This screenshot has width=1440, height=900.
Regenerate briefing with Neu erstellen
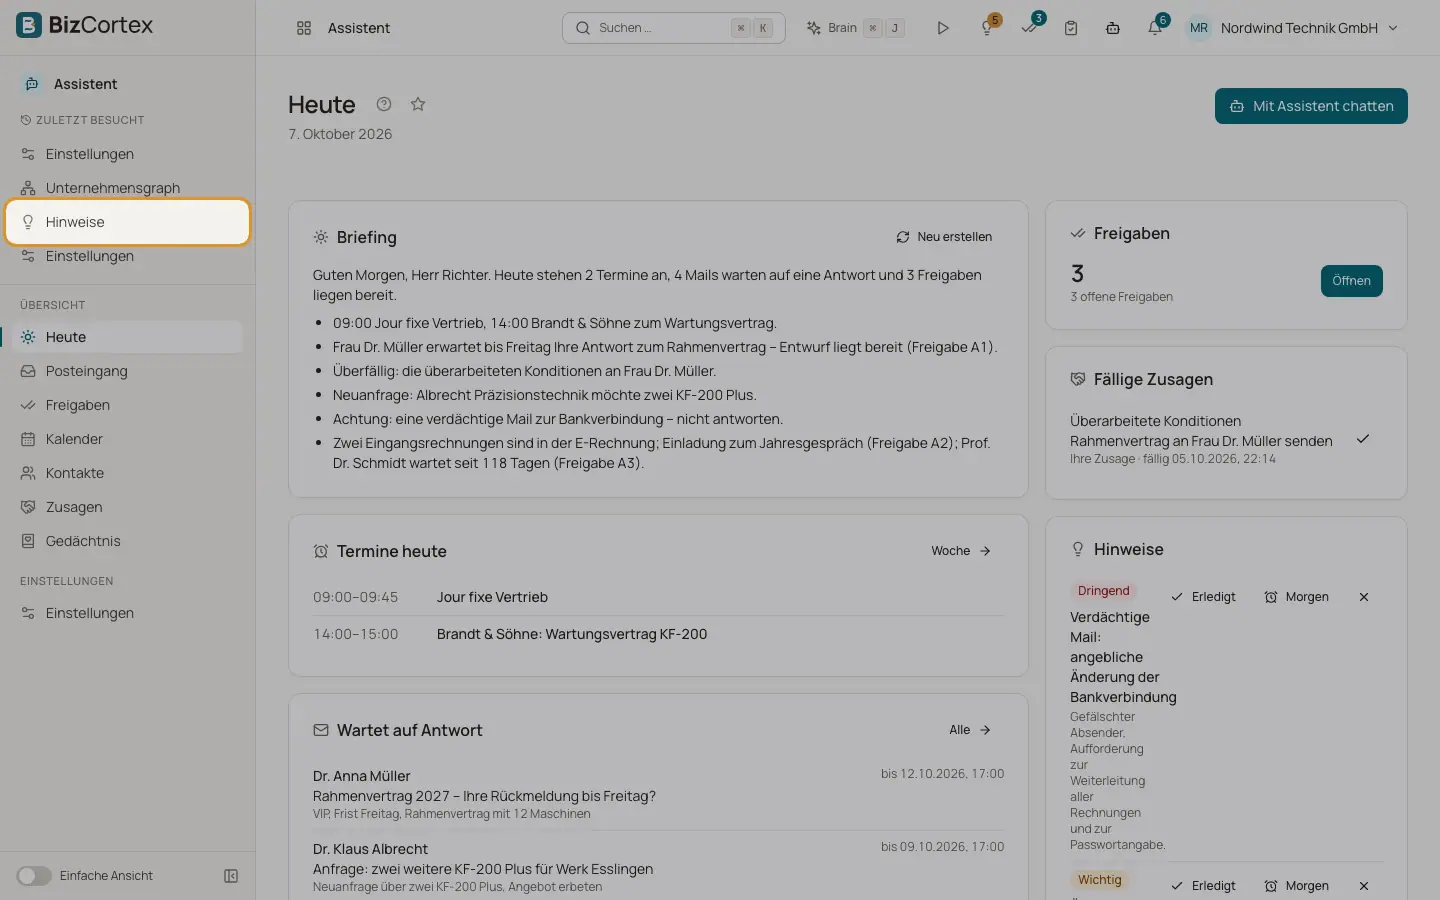tap(944, 237)
